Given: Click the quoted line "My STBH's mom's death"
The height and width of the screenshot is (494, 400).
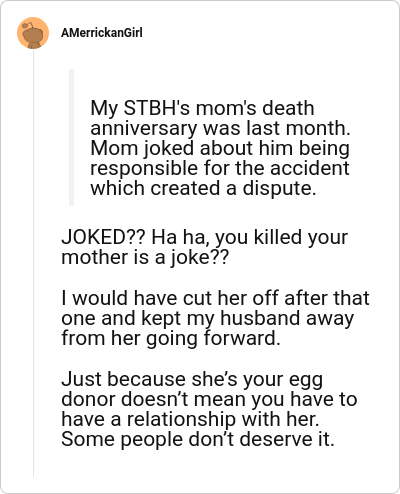Looking at the screenshot, I should click(202, 108).
